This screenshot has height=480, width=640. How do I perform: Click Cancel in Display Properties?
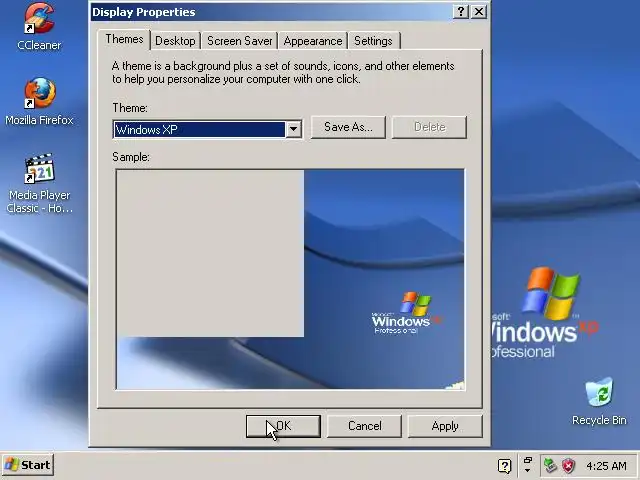[364, 426]
